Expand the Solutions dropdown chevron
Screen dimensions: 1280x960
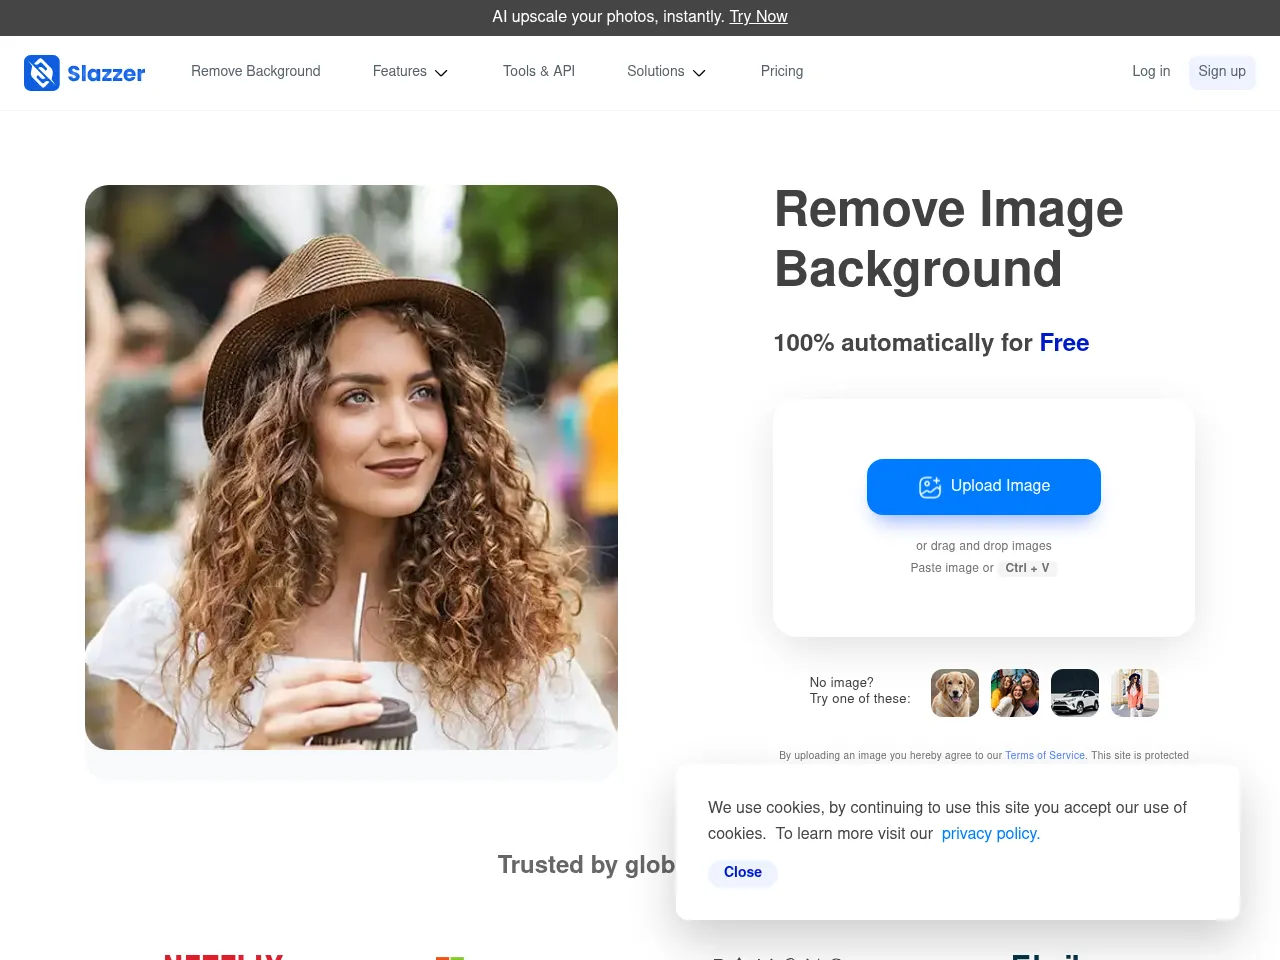[699, 73]
